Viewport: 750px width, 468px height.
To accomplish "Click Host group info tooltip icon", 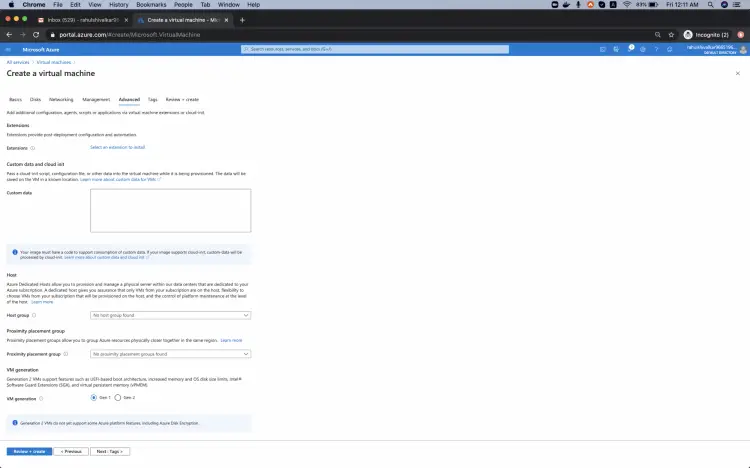I will (x=34, y=315).
